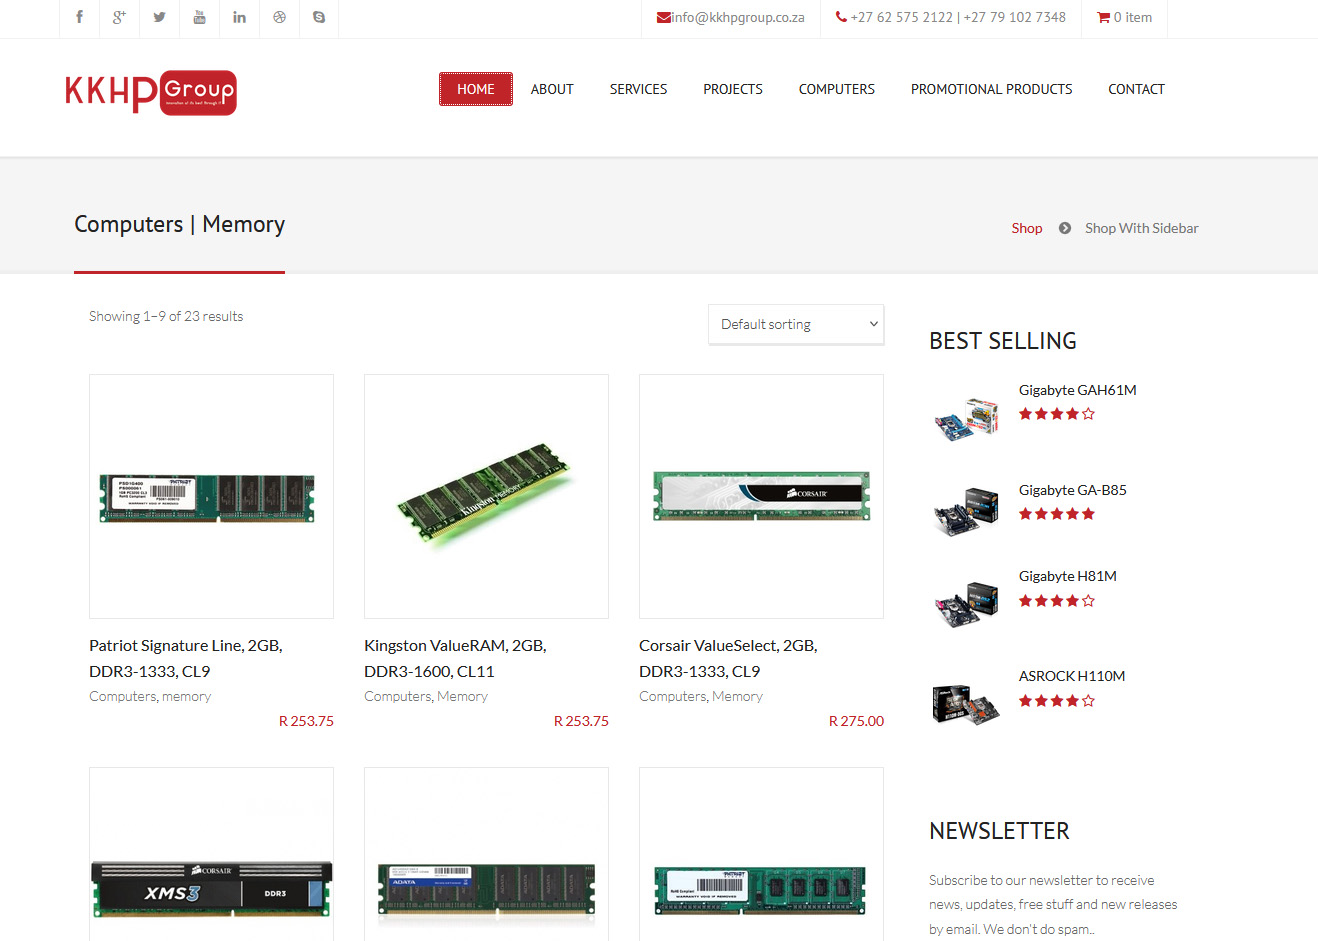This screenshot has width=1318, height=941.
Task: Open the Dribbble social icon
Action: pyautogui.click(x=279, y=17)
